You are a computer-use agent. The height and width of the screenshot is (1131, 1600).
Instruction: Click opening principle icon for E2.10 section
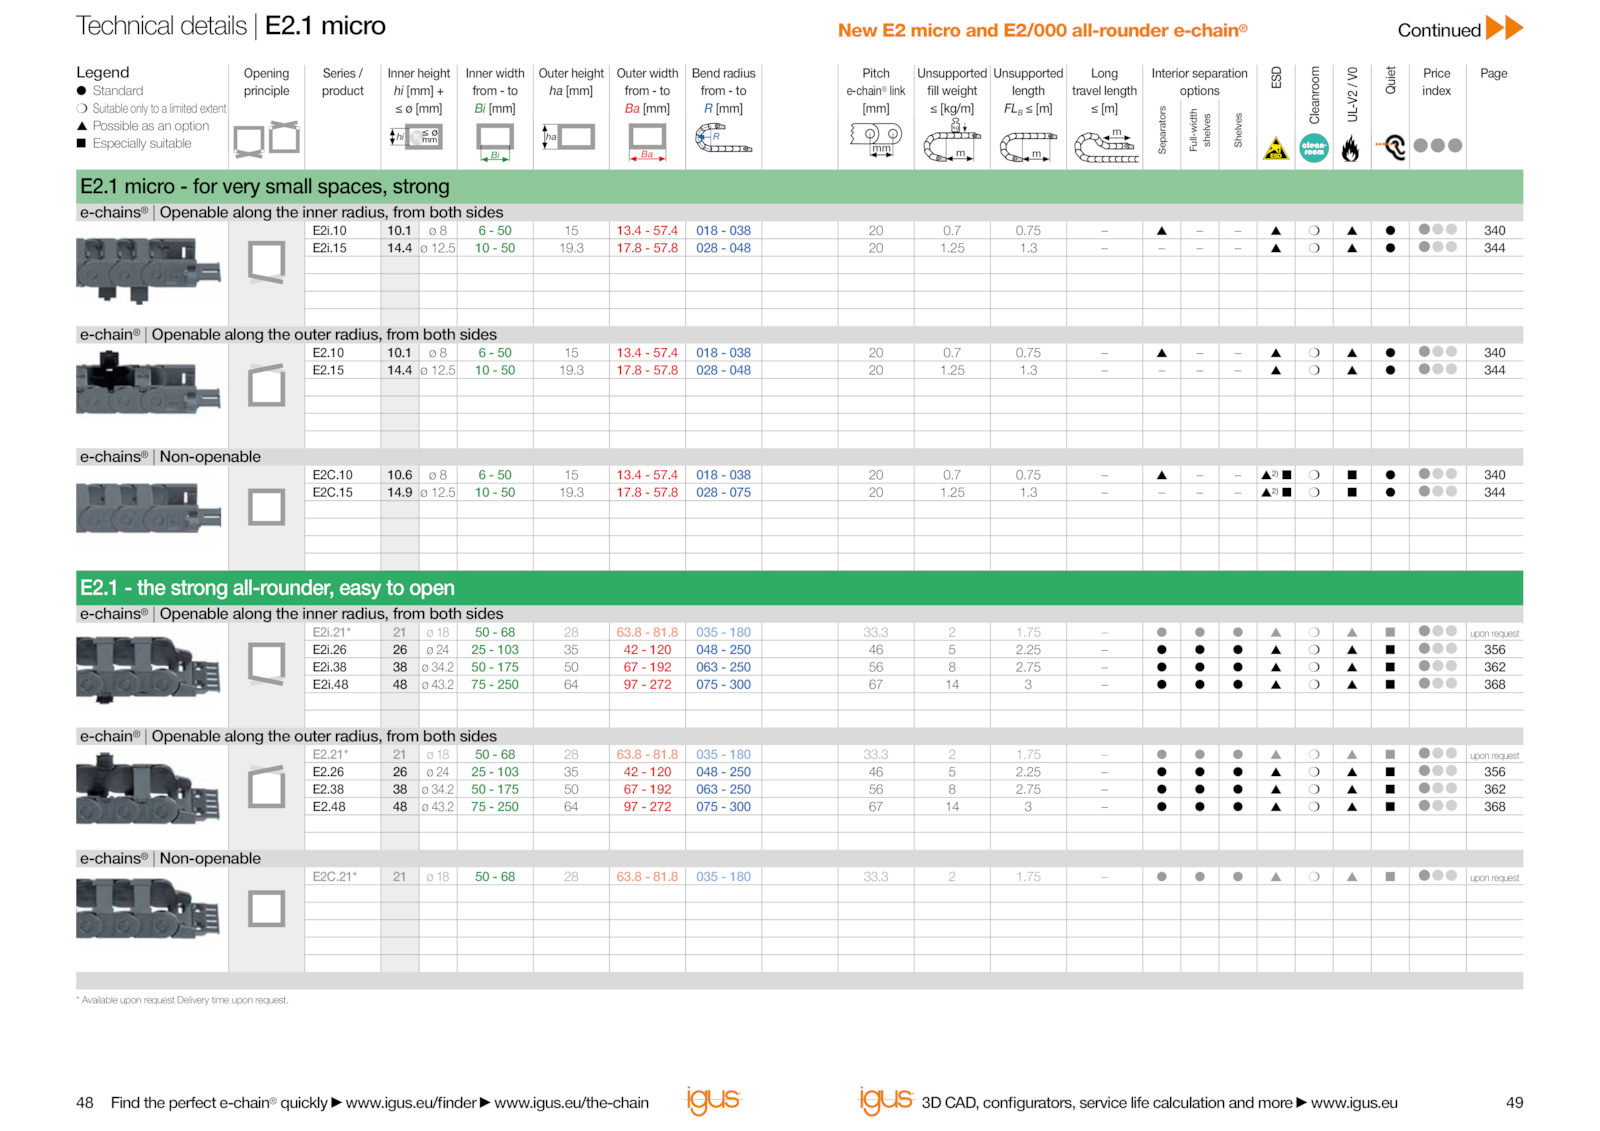[266, 385]
